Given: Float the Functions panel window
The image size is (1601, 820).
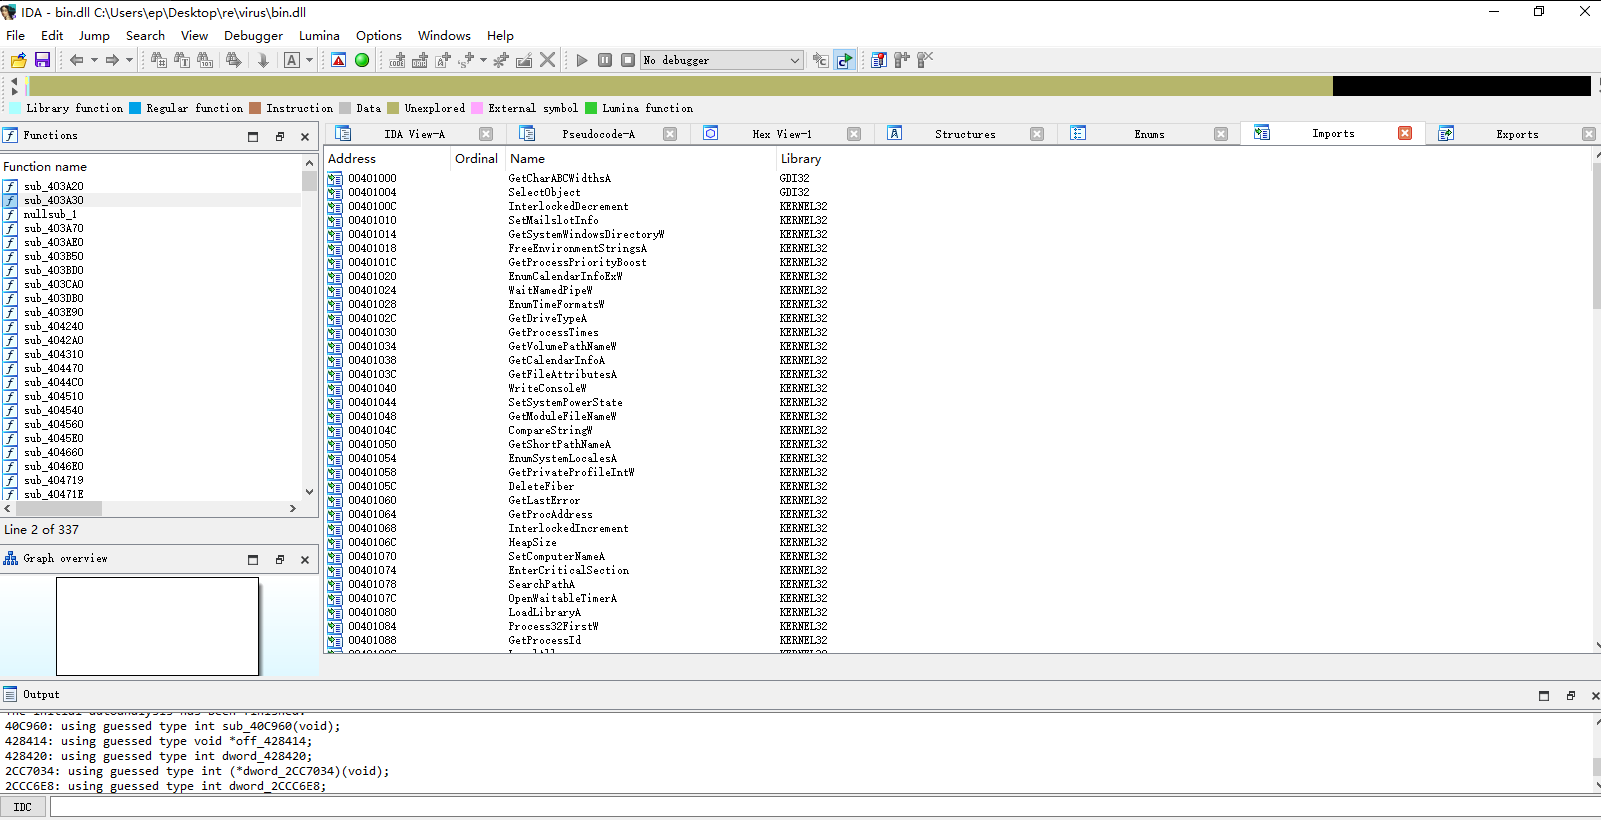Looking at the screenshot, I should point(280,136).
